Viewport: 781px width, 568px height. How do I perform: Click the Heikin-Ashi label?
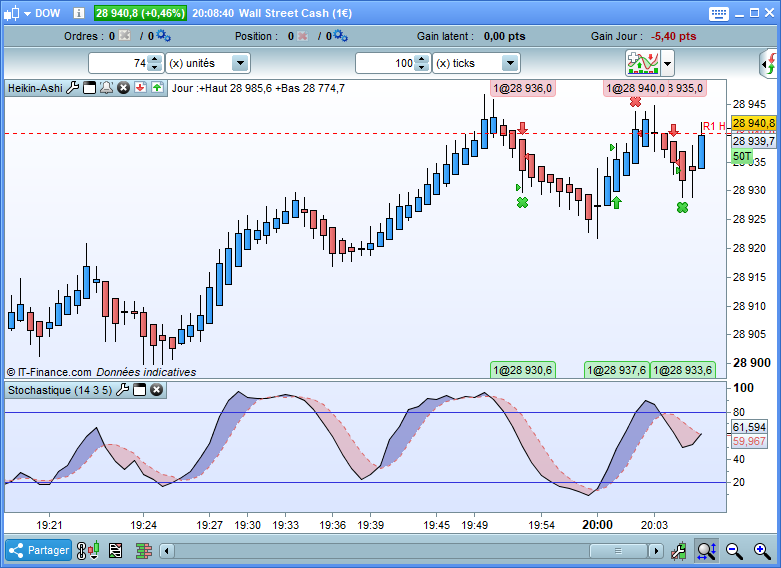pyautogui.click(x=35, y=88)
